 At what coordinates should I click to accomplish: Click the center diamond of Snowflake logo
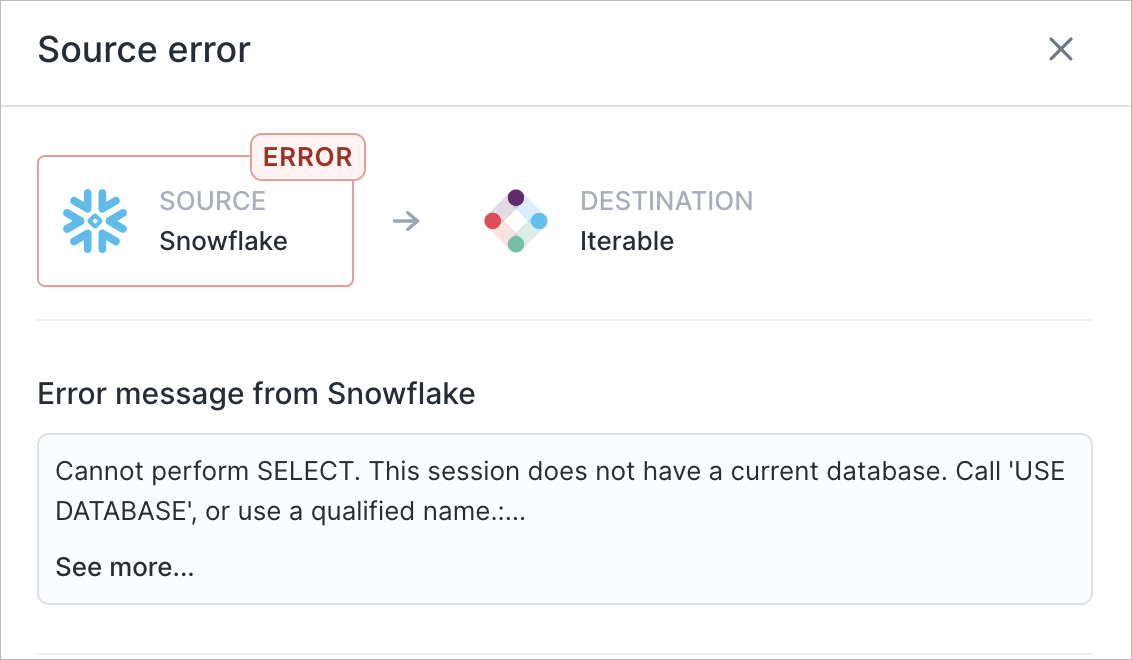[95, 221]
